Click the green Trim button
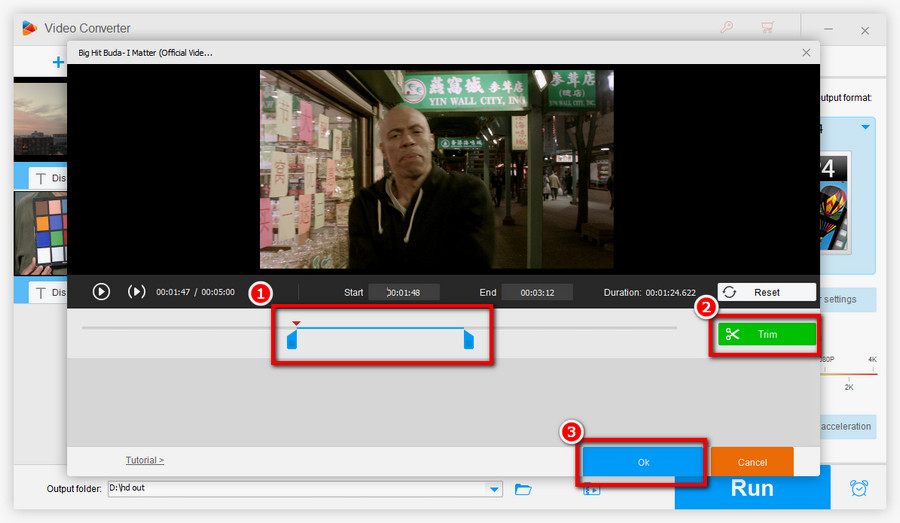 click(x=766, y=334)
